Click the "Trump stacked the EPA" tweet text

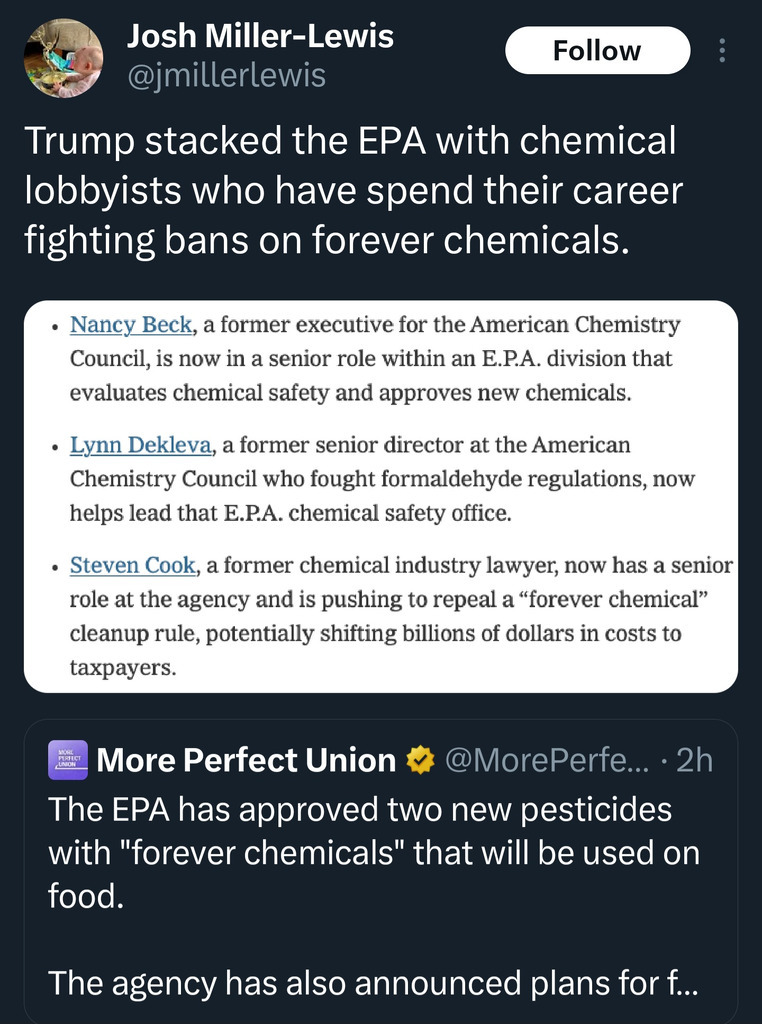click(x=350, y=190)
